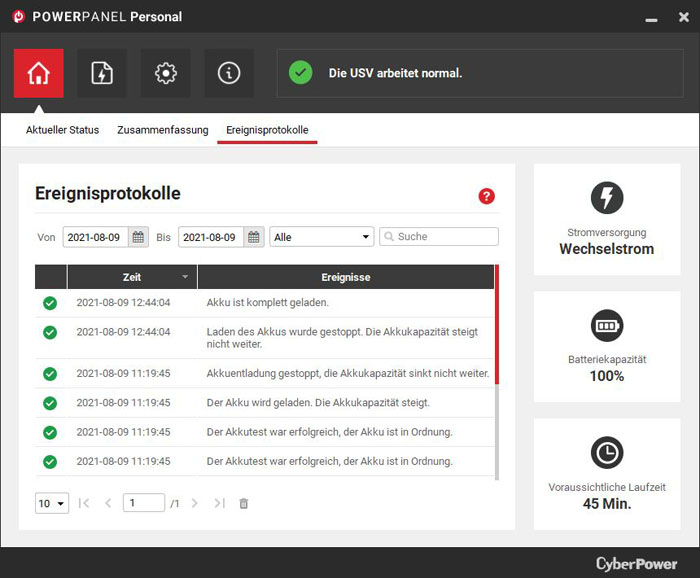700x578 pixels.
Task: Click the PowerPanel logo icon
Action: tap(19, 17)
